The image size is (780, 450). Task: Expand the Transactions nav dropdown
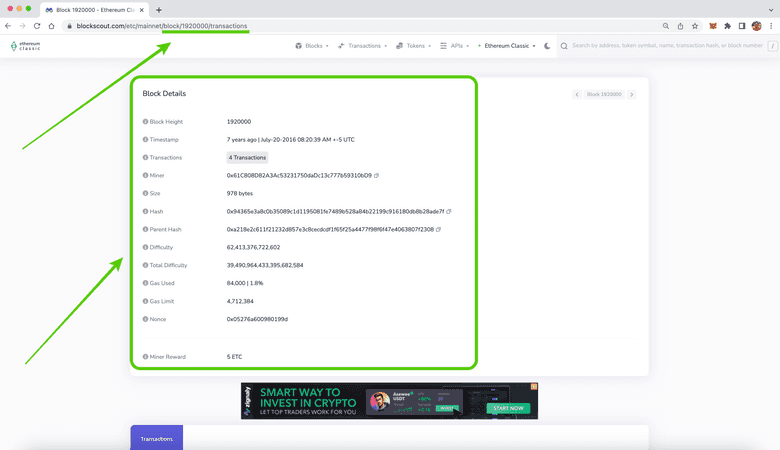(363, 46)
